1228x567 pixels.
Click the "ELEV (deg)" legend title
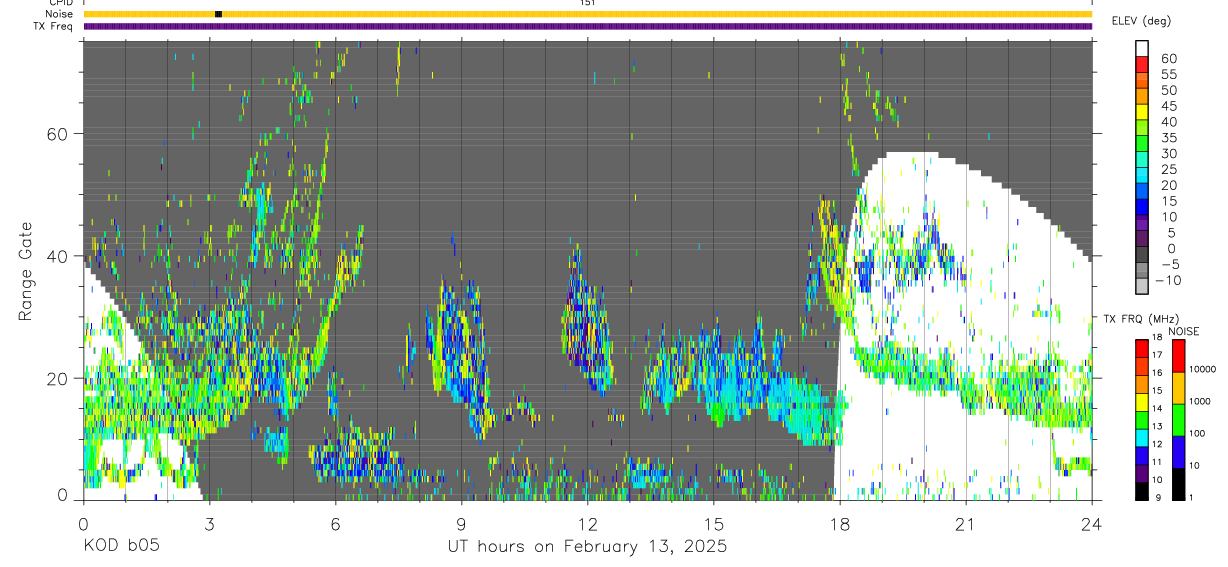[1141, 21]
